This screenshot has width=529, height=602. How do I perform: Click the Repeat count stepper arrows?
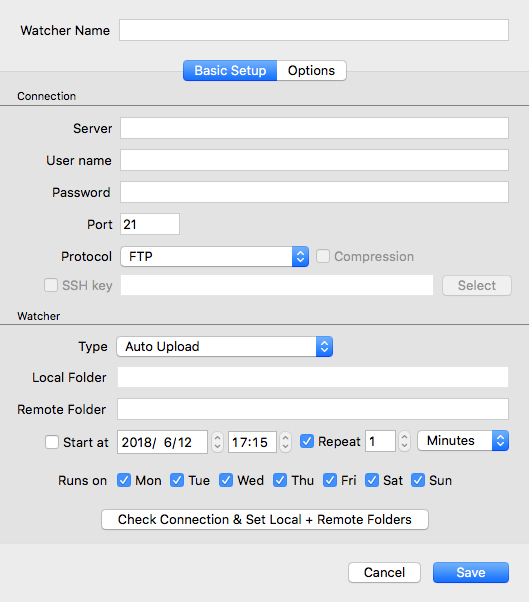(404, 441)
